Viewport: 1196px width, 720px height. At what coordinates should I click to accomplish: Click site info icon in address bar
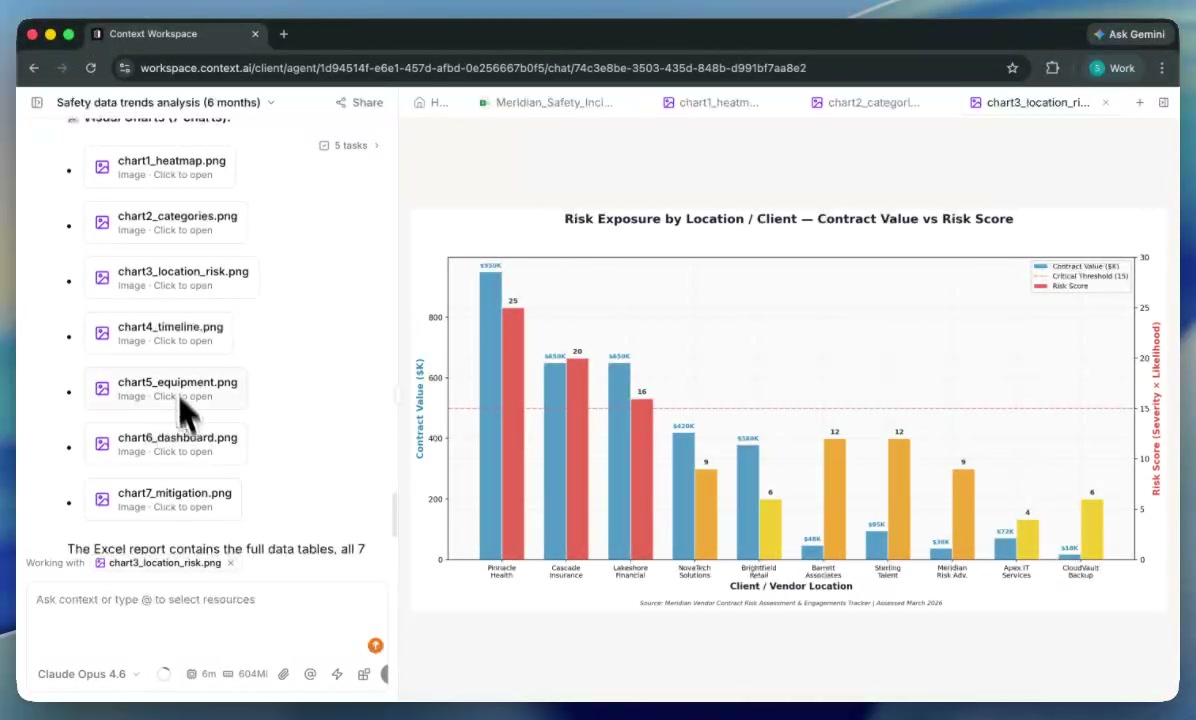[124, 68]
